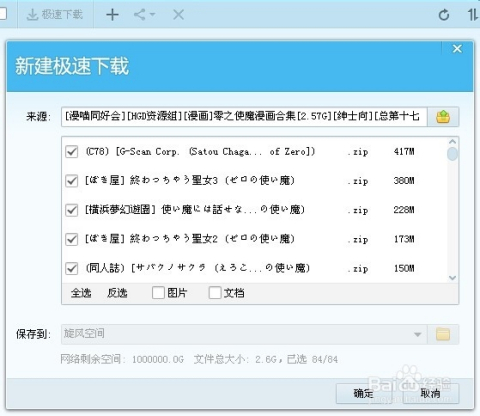
Task: Click the plus add-task icon in the toolbar
Action: point(112,15)
